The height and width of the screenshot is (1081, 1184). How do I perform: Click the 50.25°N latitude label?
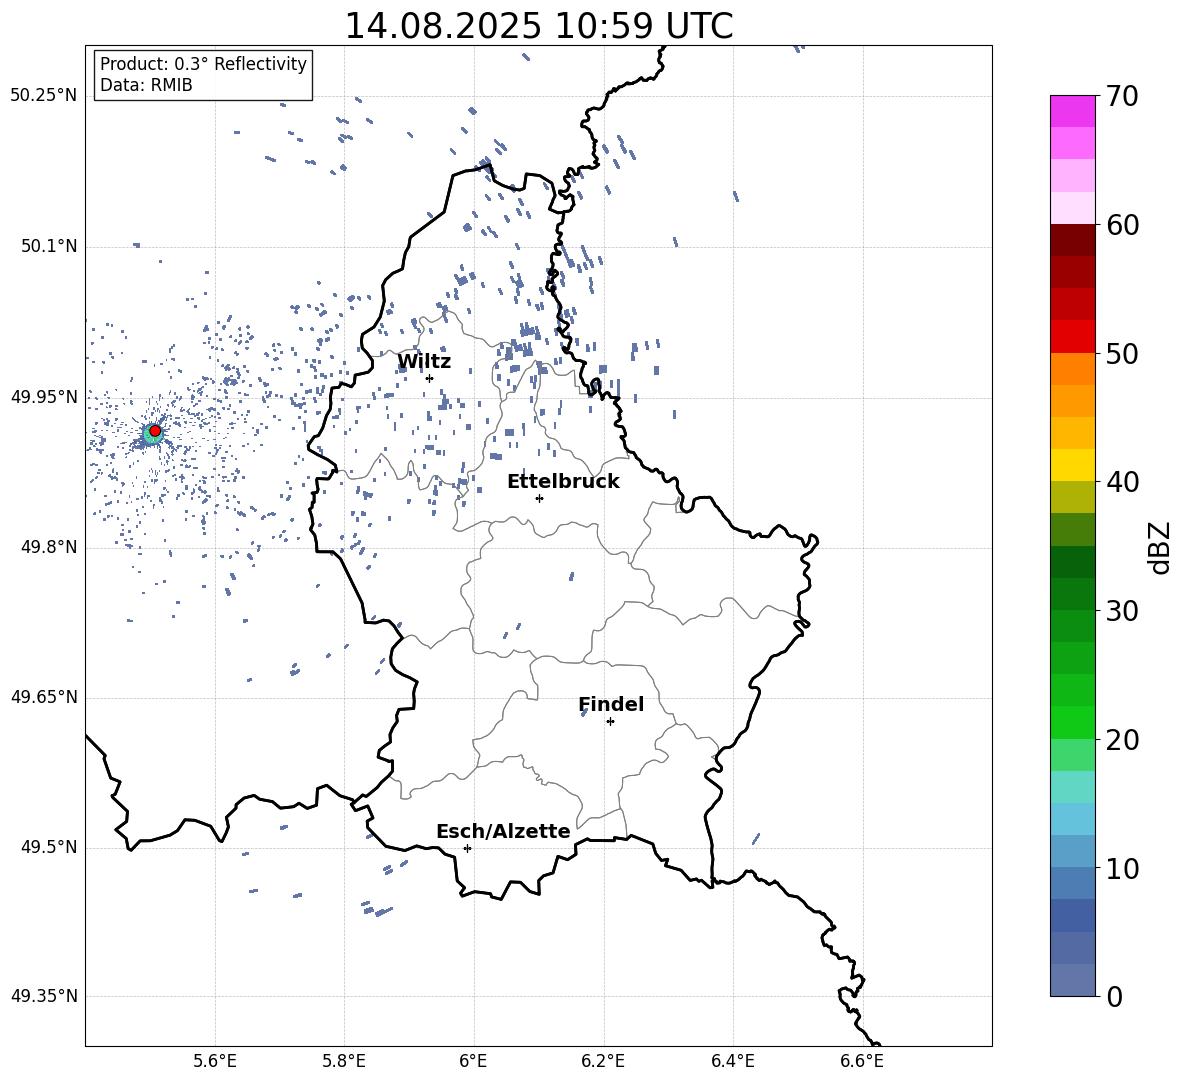[x=44, y=96]
